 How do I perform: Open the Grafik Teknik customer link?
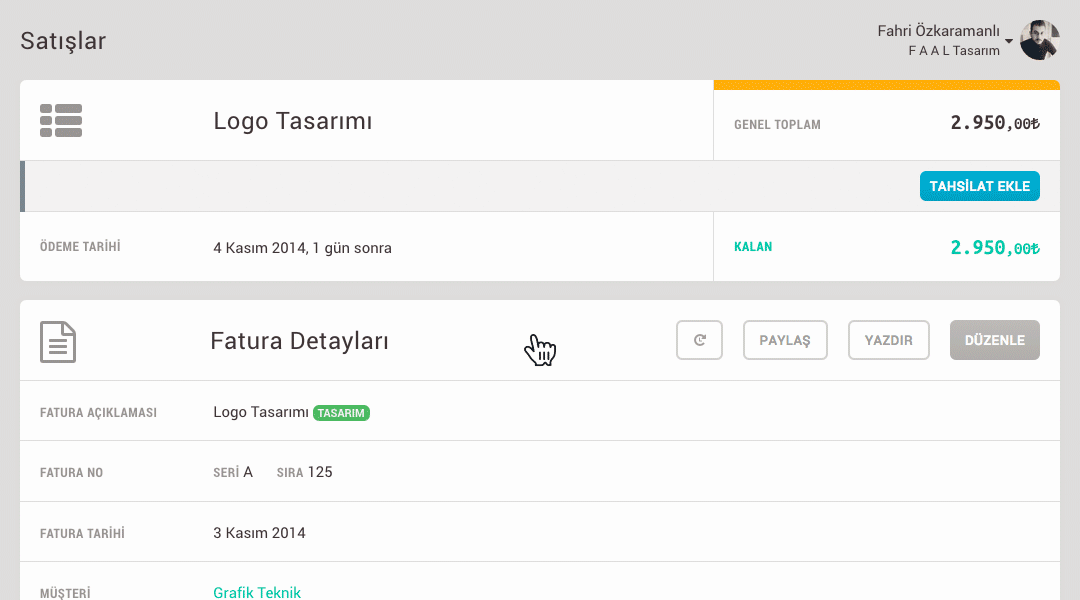click(x=257, y=593)
